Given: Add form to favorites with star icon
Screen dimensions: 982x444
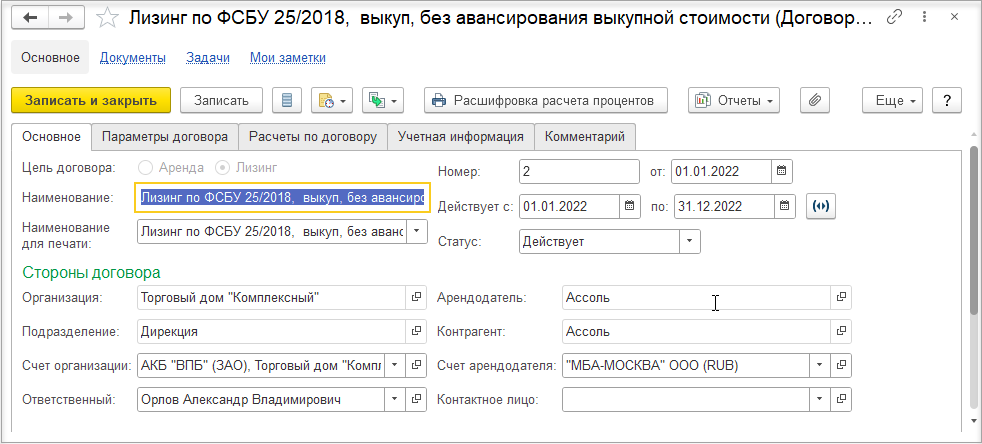Looking at the screenshot, I should coord(108,18).
